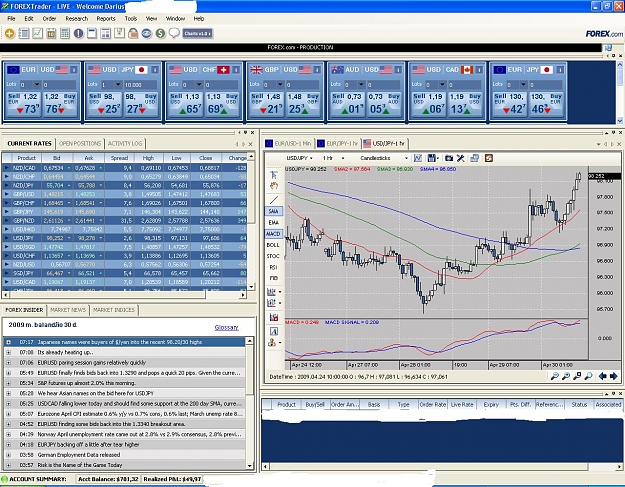Toggle the BOLL indicator button
The width and height of the screenshot is (625, 487).
point(273,245)
